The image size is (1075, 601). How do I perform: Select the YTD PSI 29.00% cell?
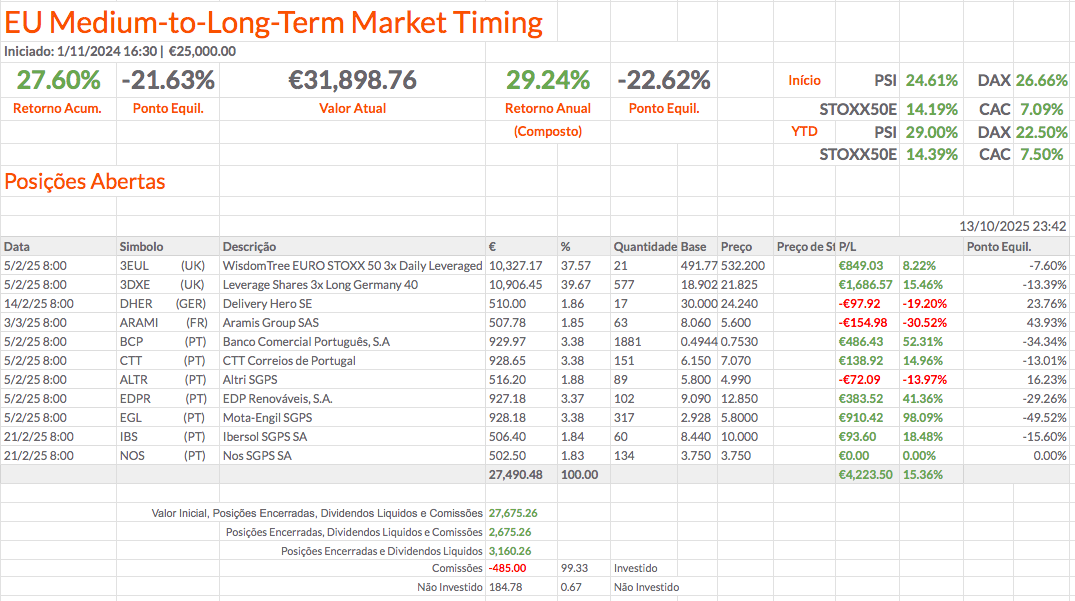point(930,132)
